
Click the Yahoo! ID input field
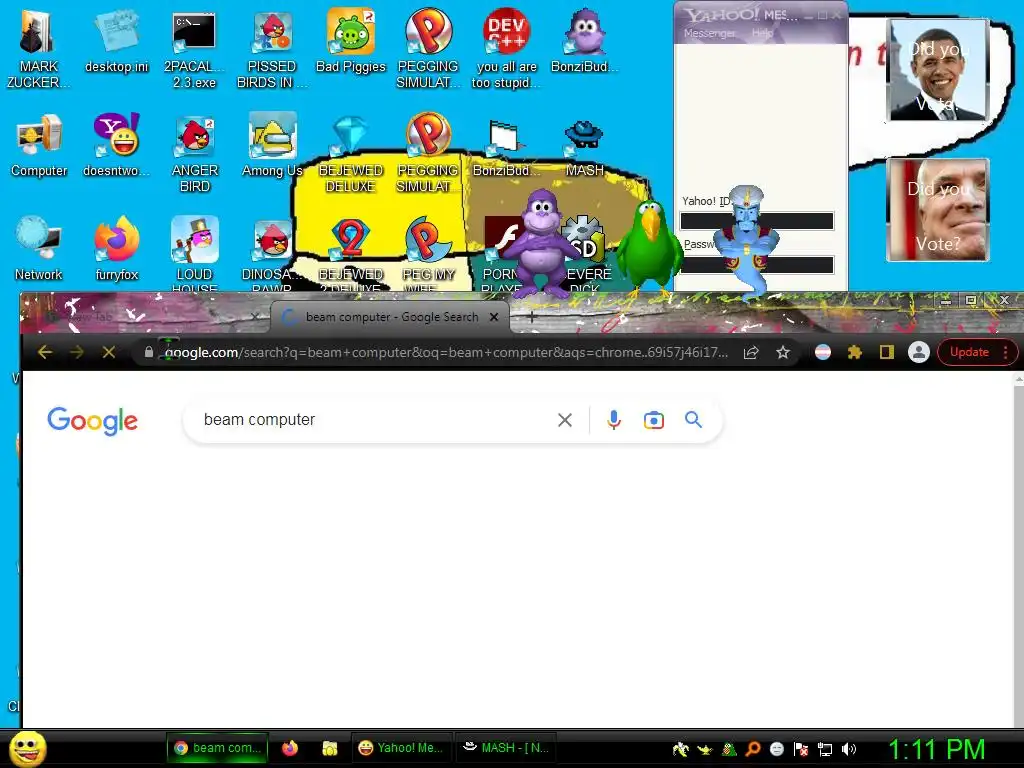(x=757, y=221)
